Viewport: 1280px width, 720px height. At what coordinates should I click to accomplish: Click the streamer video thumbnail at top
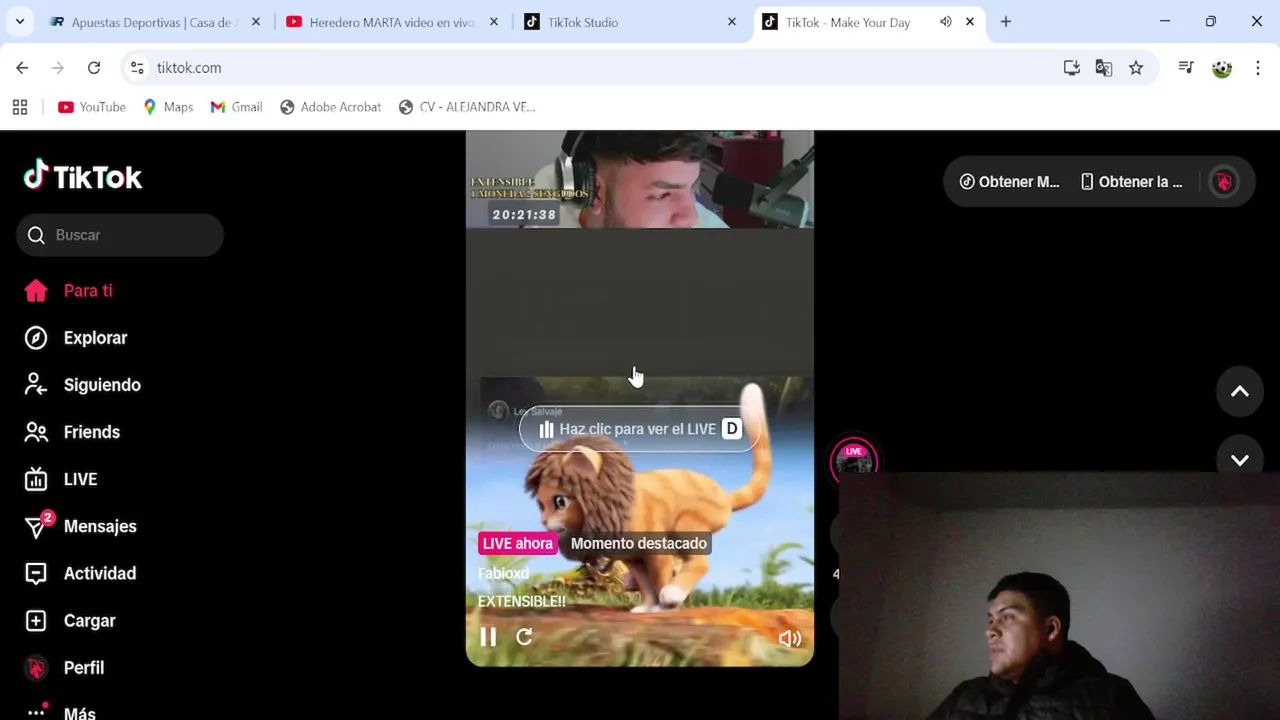(640, 179)
